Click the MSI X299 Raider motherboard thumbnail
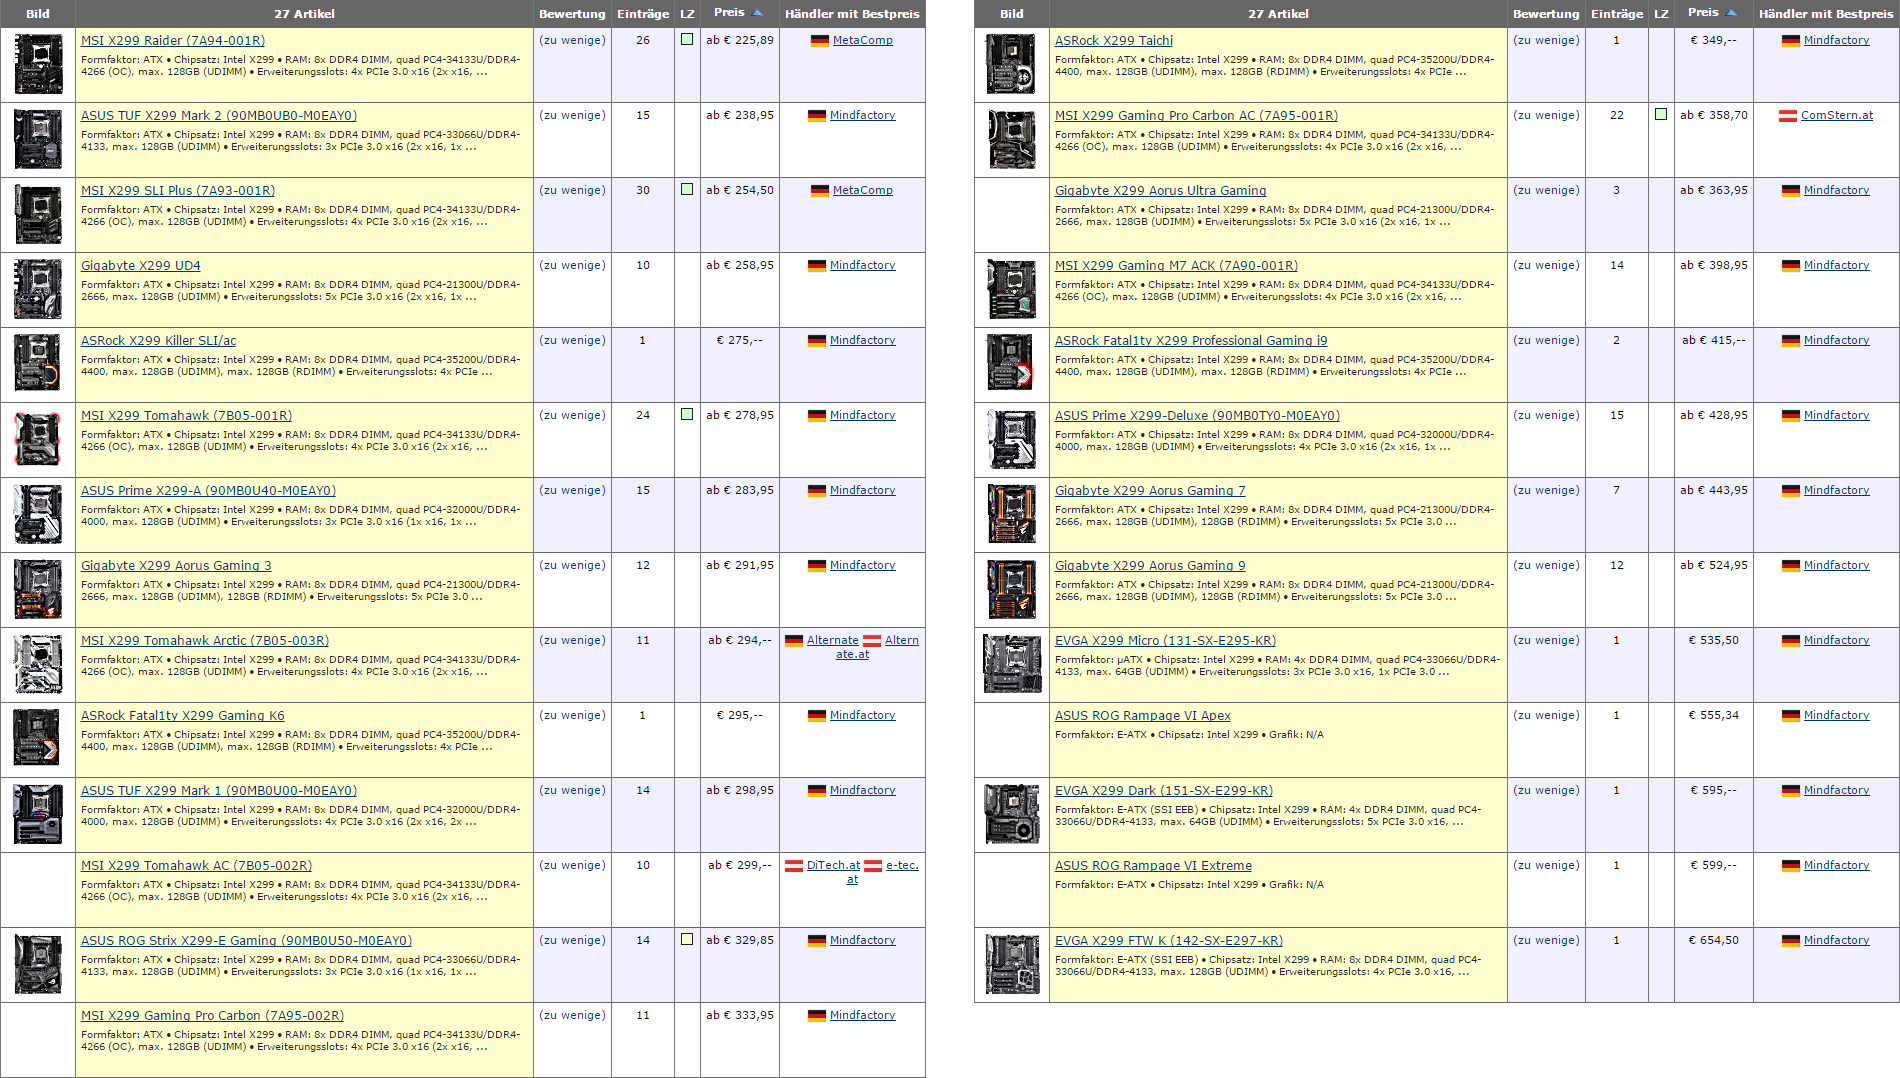The image size is (1900, 1078). 38,64
